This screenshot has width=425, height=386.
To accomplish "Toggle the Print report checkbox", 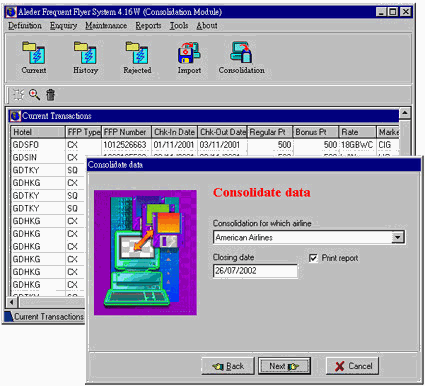I will tap(313, 258).
